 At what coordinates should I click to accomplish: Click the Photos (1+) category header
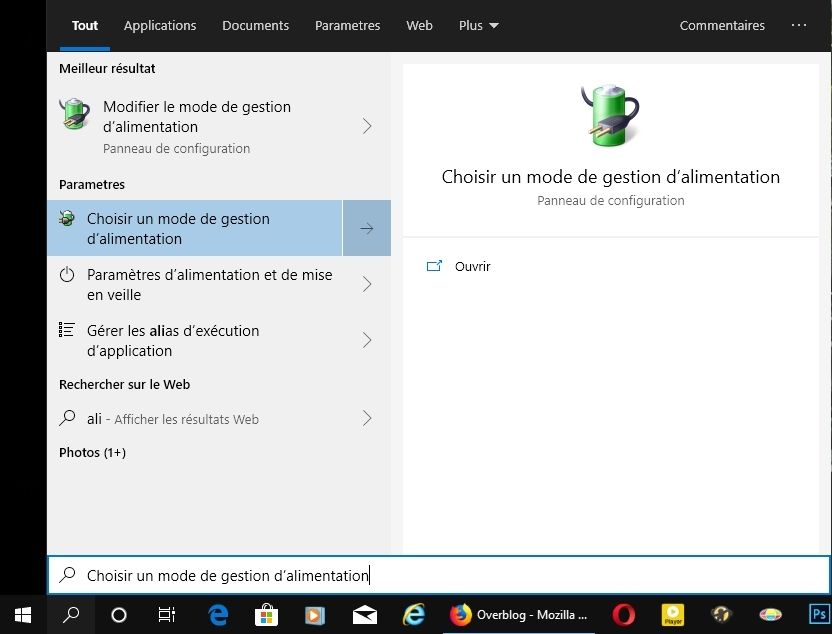click(92, 453)
